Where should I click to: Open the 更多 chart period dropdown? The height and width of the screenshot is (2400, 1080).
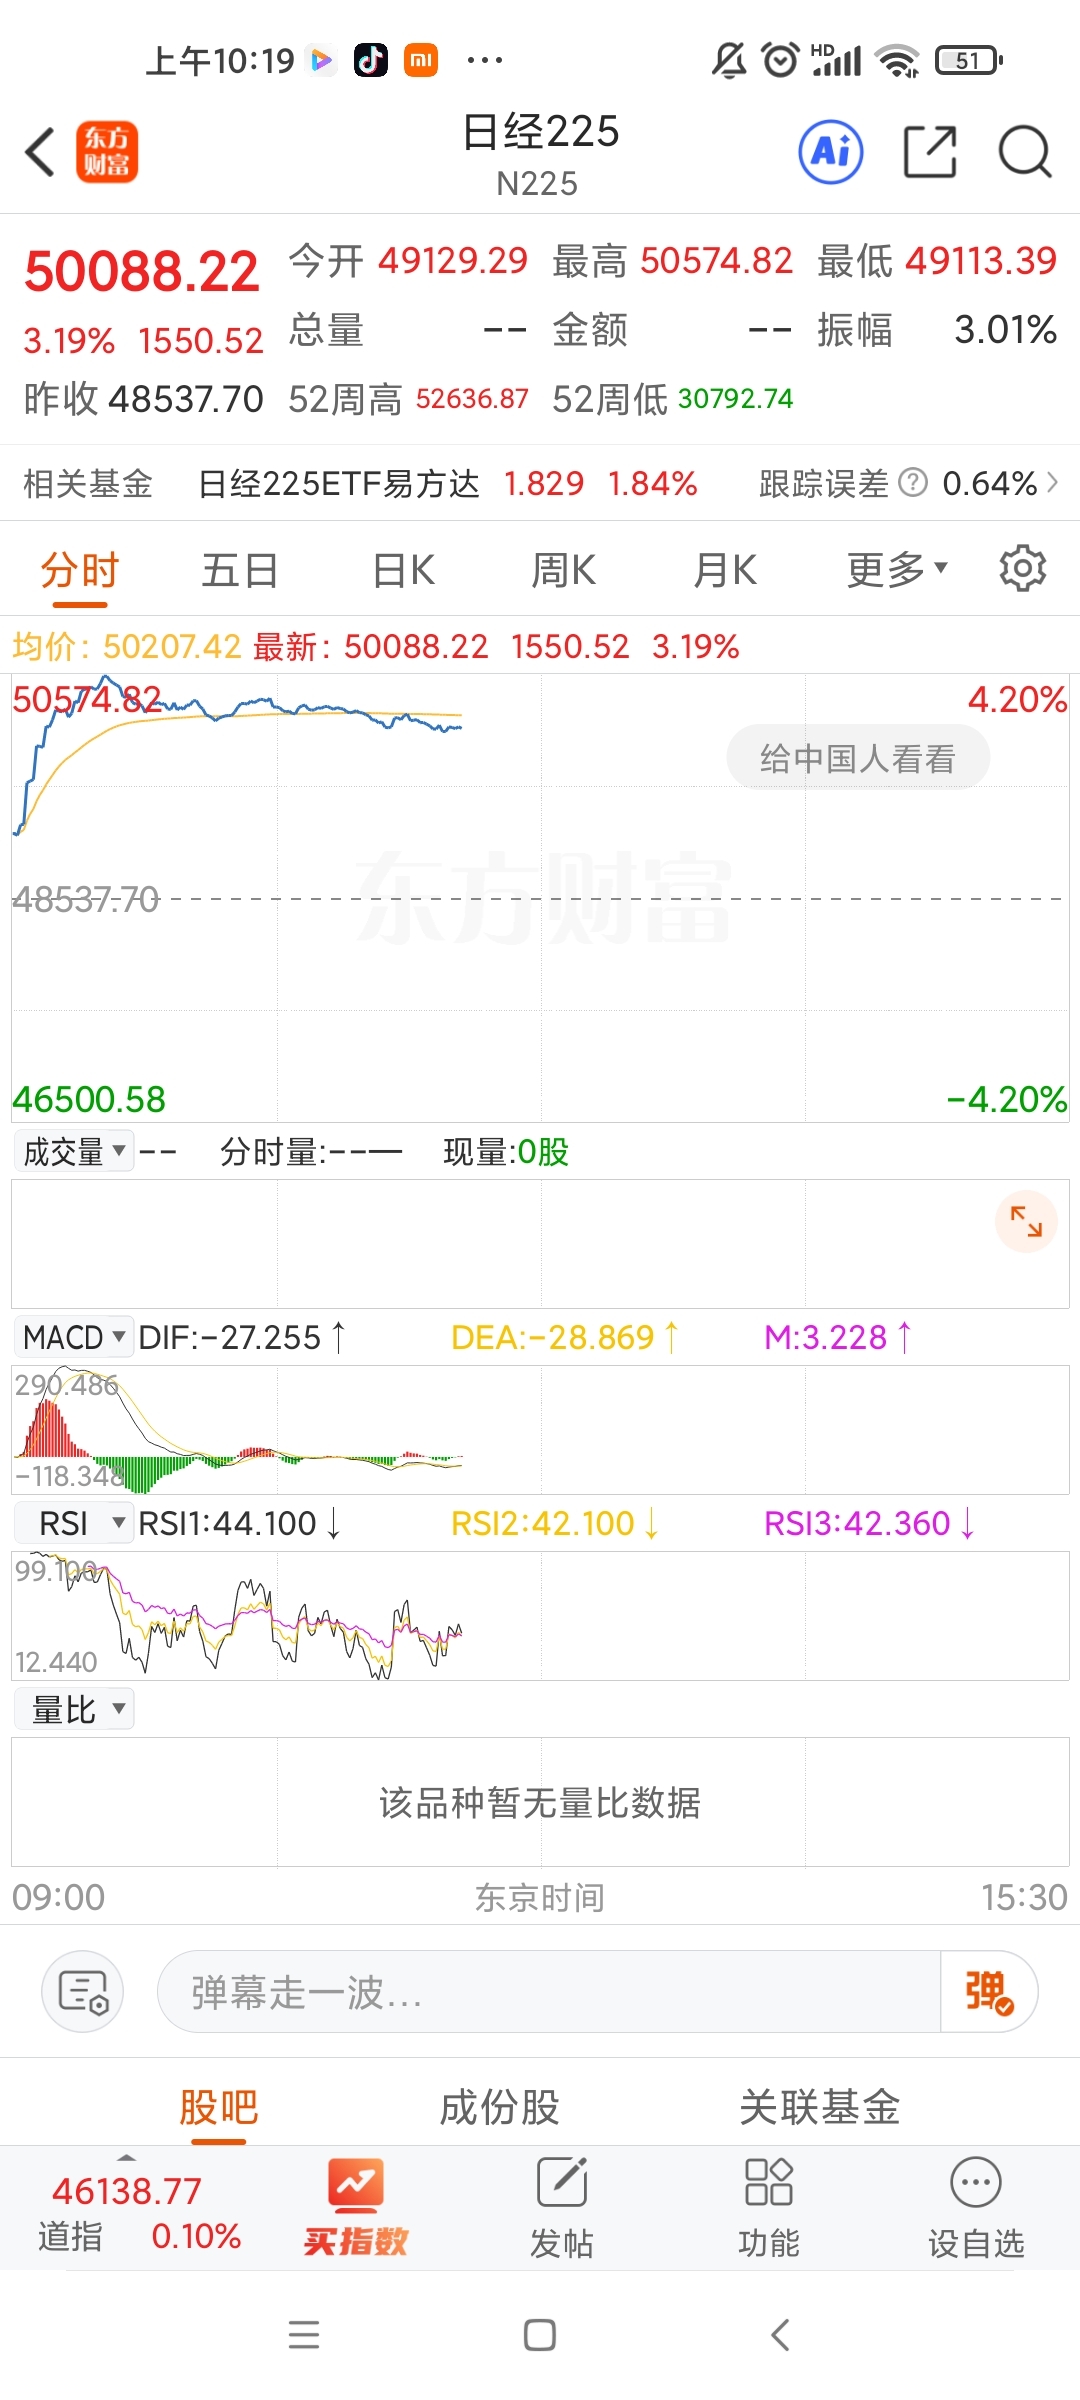896,570
